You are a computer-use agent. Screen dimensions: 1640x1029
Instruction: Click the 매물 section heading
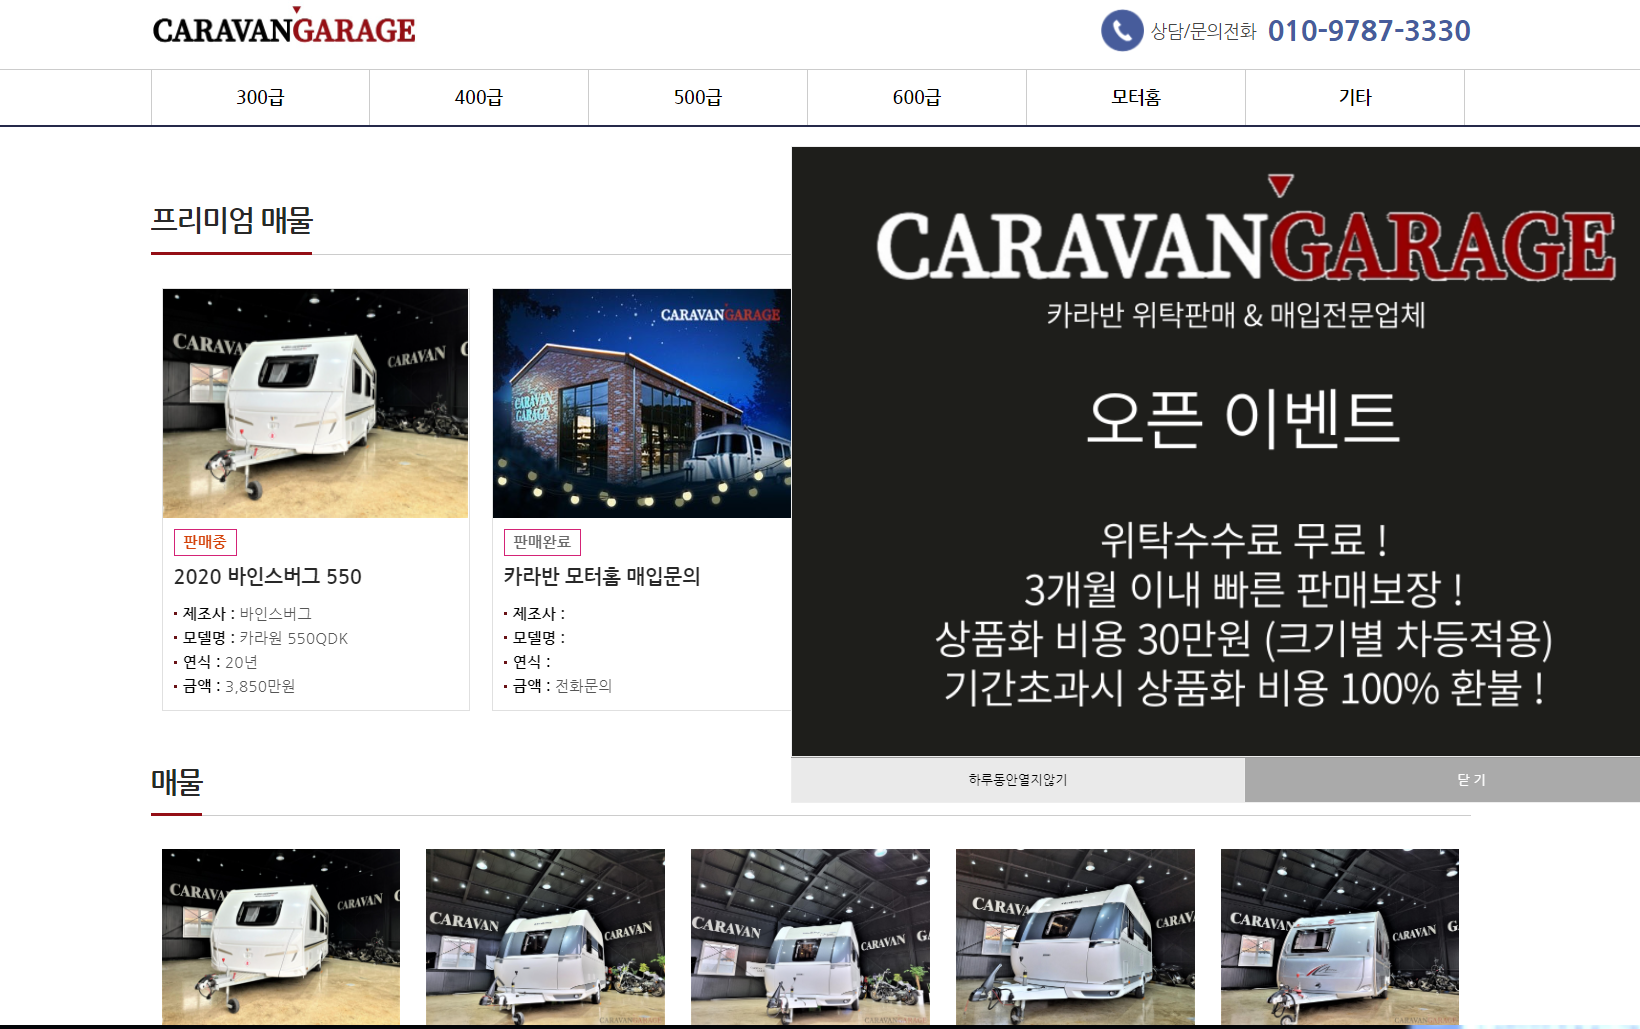pyautogui.click(x=177, y=781)
